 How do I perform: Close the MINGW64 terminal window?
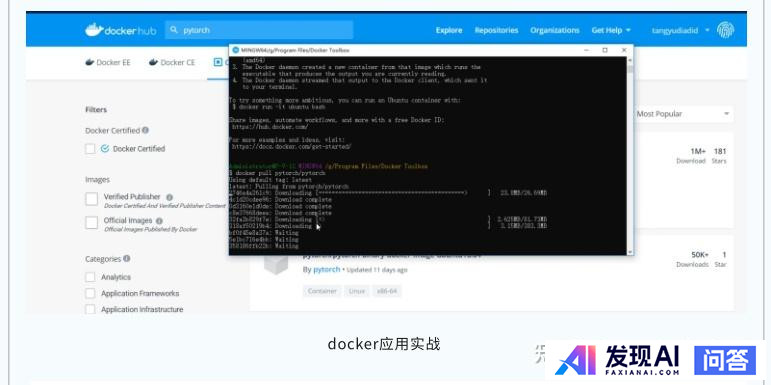623,50
